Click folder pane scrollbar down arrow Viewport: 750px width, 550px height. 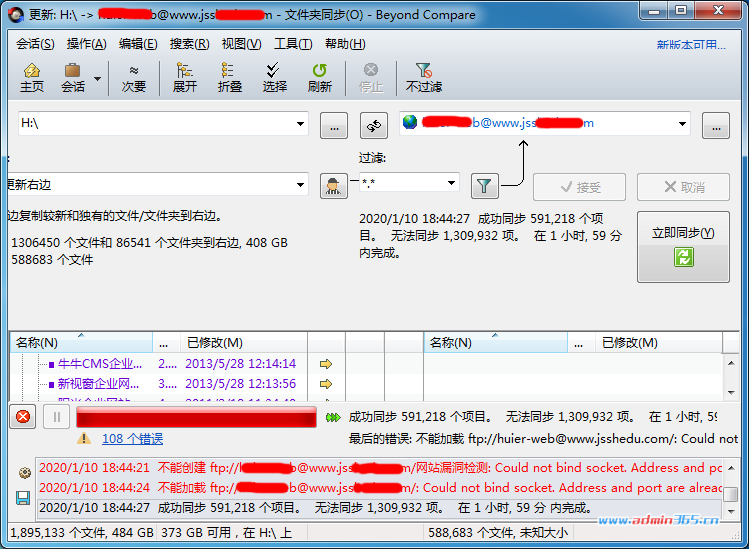[x=731, y=393]
